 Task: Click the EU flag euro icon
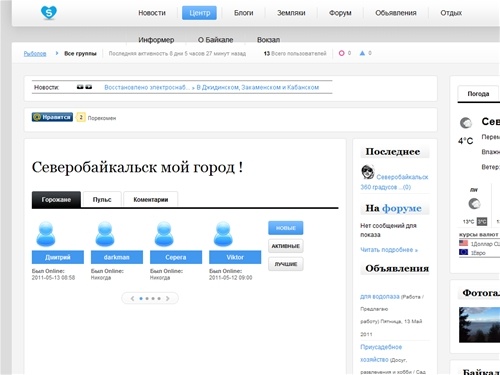coord(463,252)
